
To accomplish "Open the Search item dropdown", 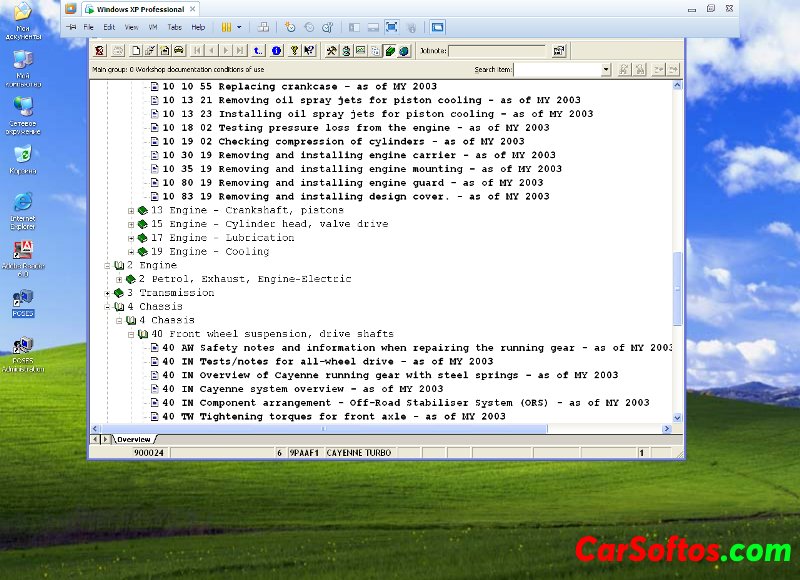I will click(606, 70).
